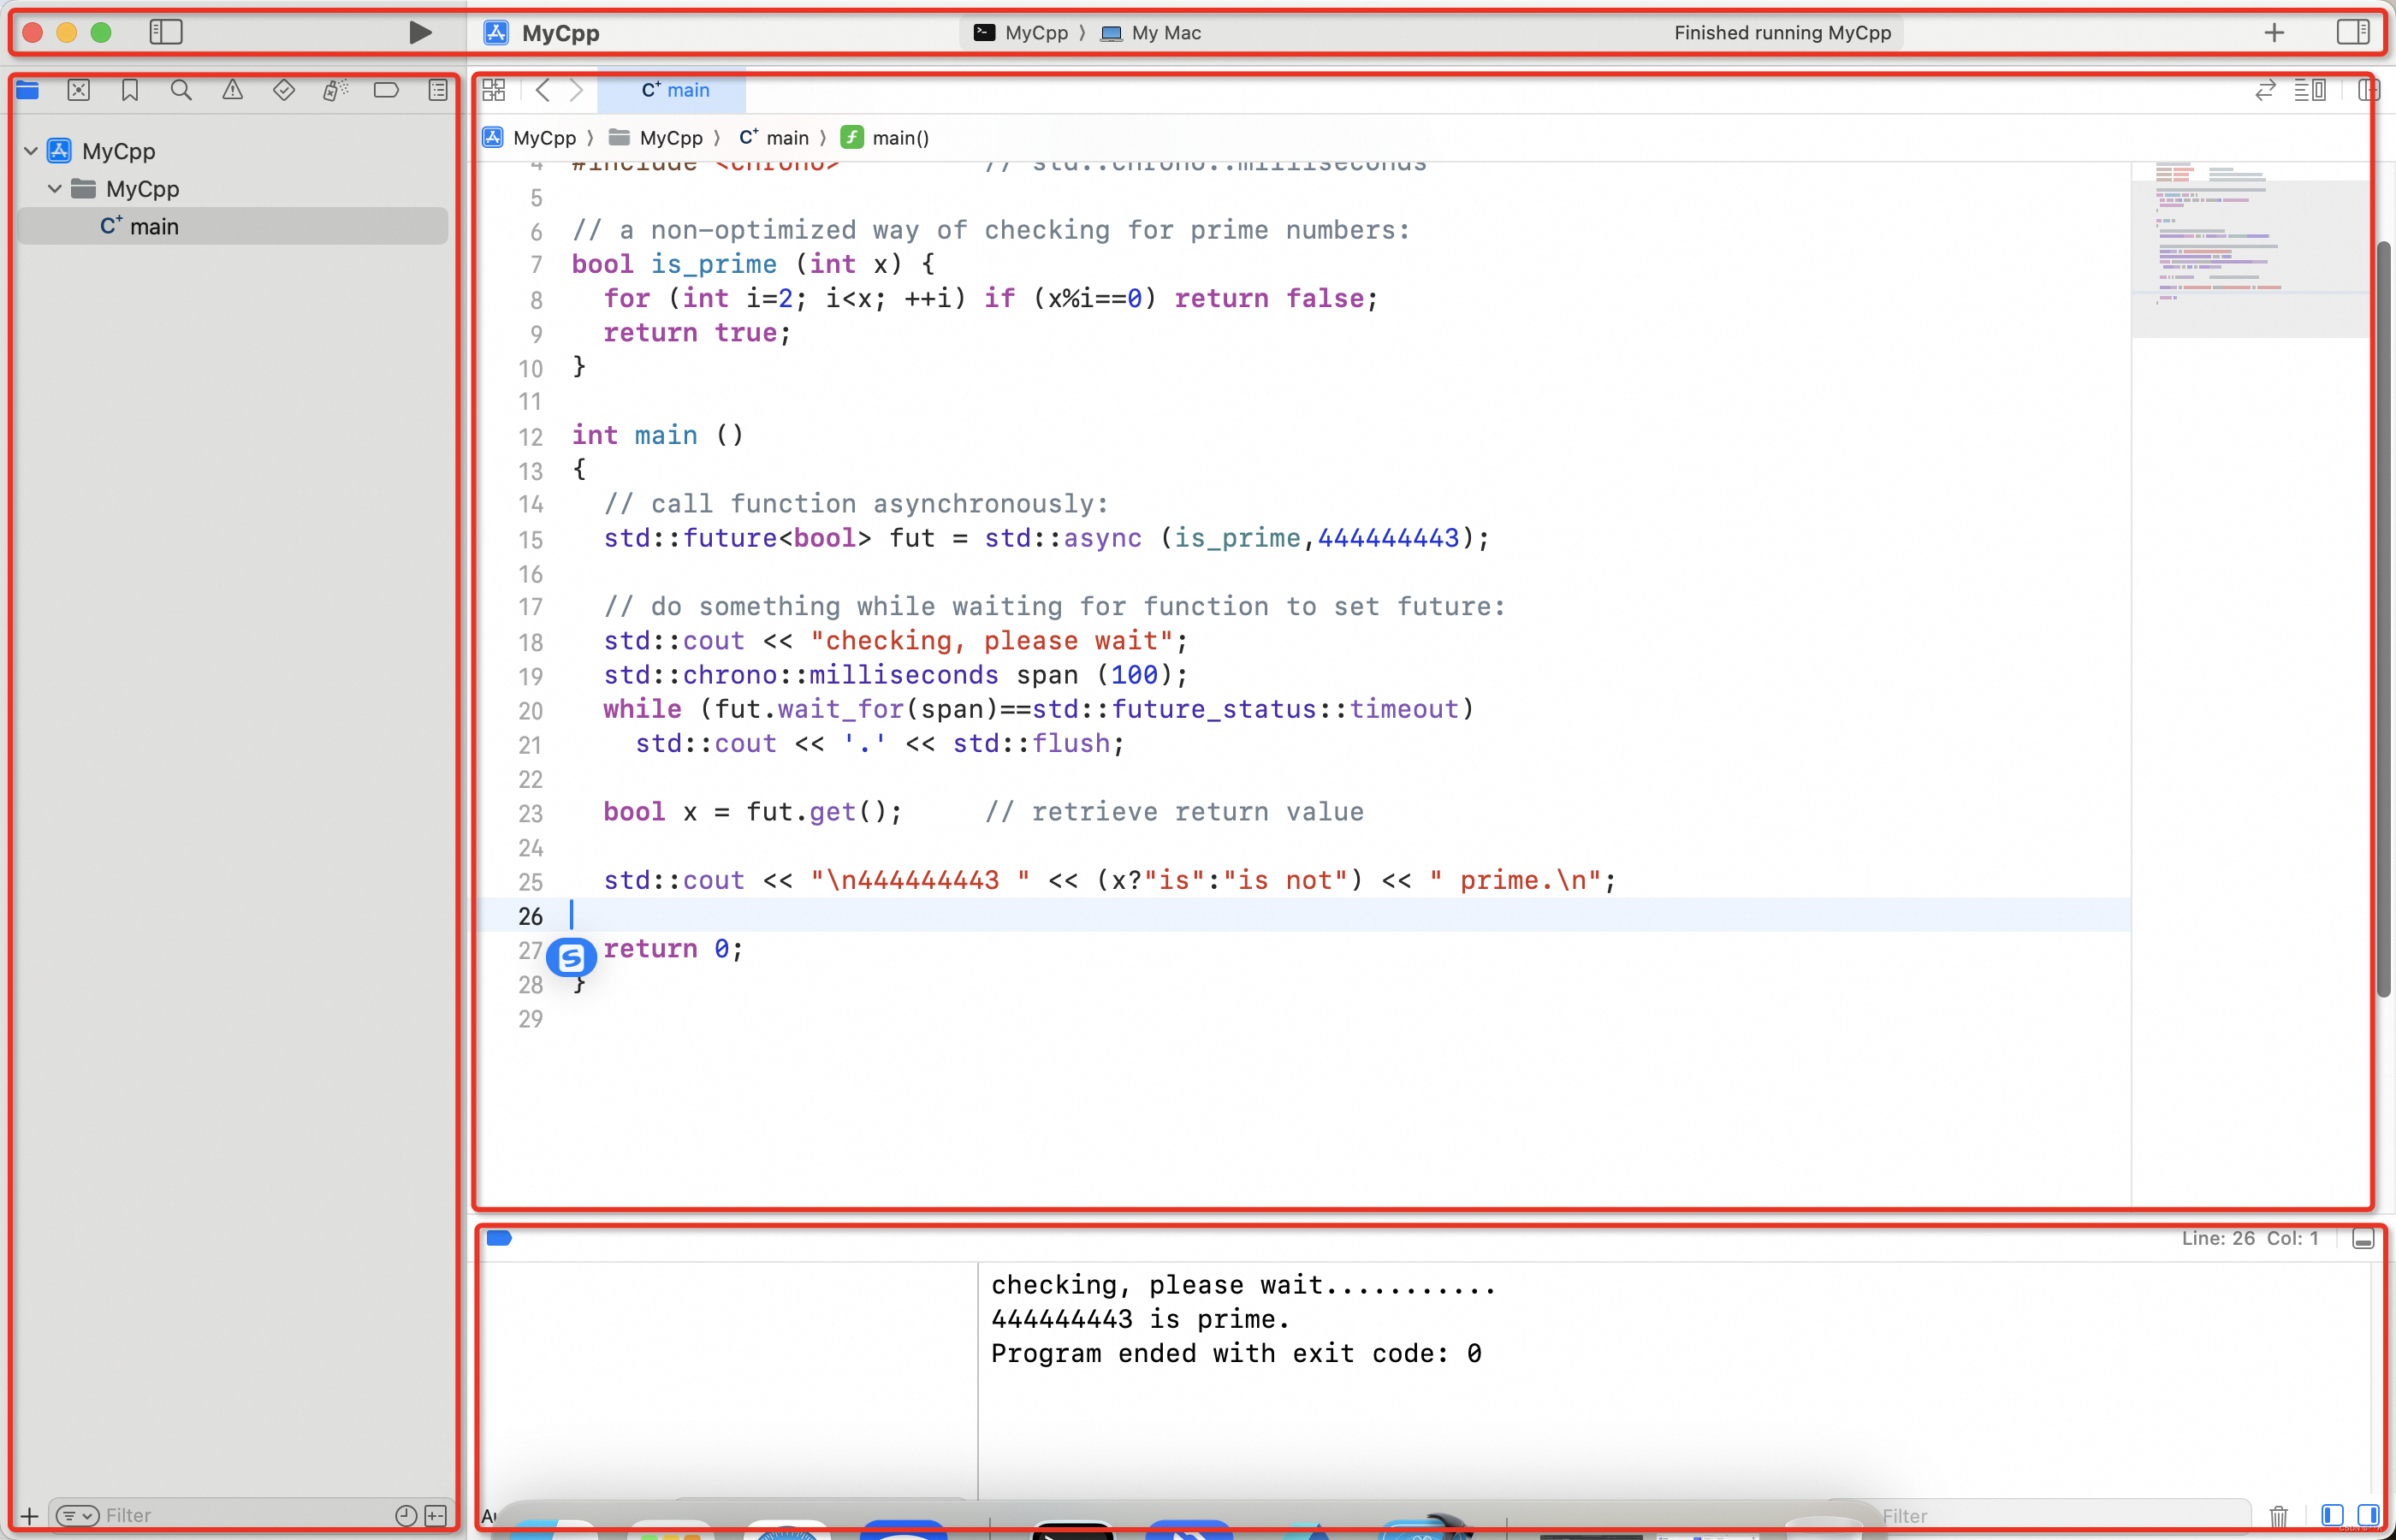Open the Issue navigator warning icon
2396x1540 pixels.
pos(232,91)
